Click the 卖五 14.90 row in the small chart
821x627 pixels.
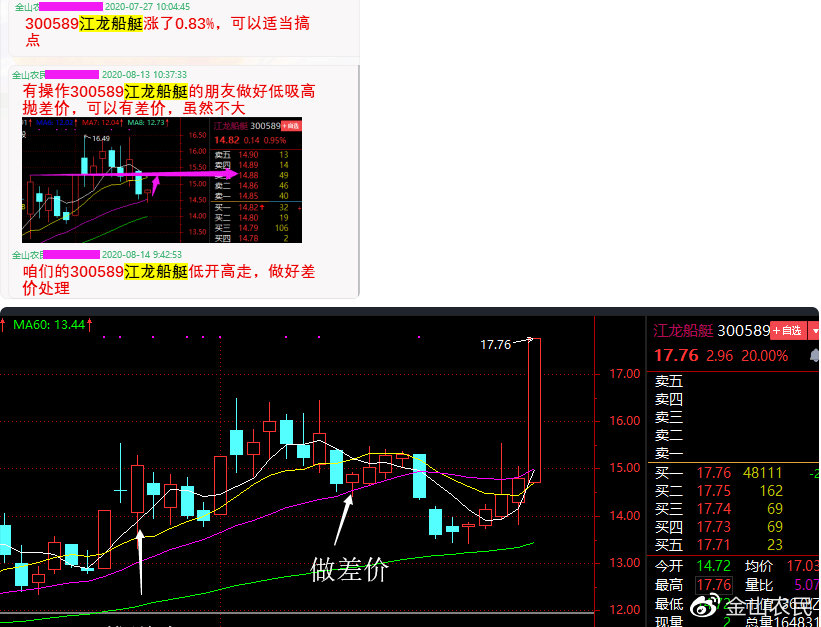[257, 155]
